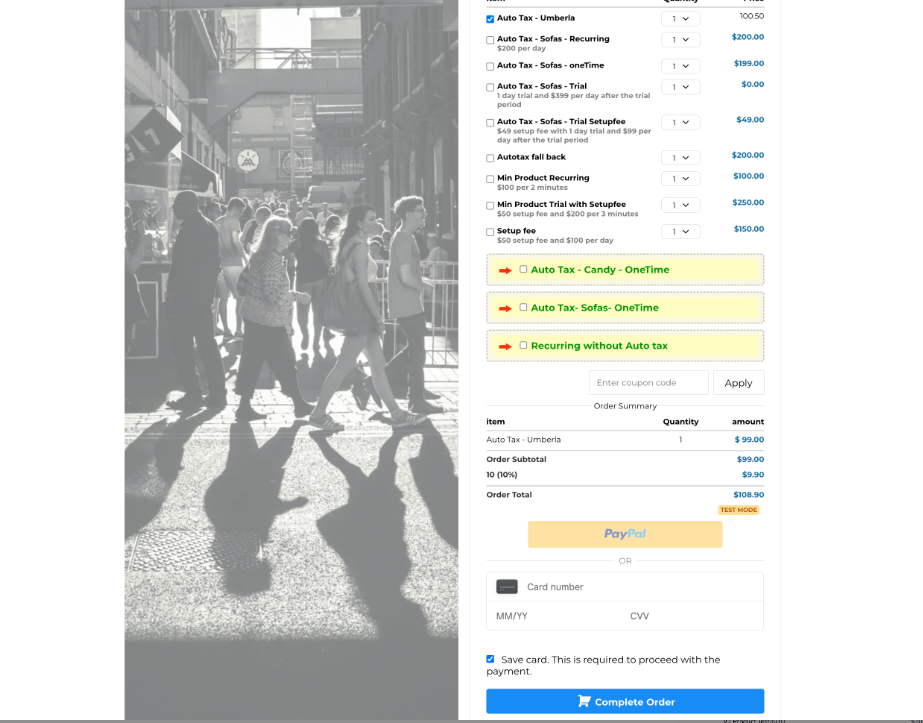Click the $199.00 price for Sofas - oneTime
Screen dimensions: 923x723
[x=749, y=63]
